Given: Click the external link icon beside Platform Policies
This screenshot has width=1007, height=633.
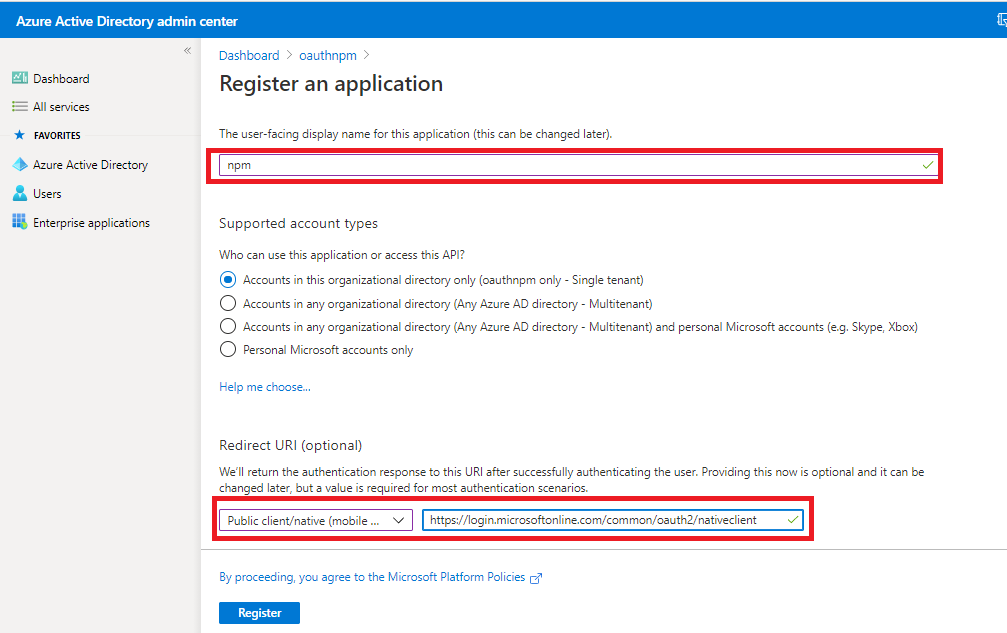Looking at the screenshot, I should click(536, 578).
